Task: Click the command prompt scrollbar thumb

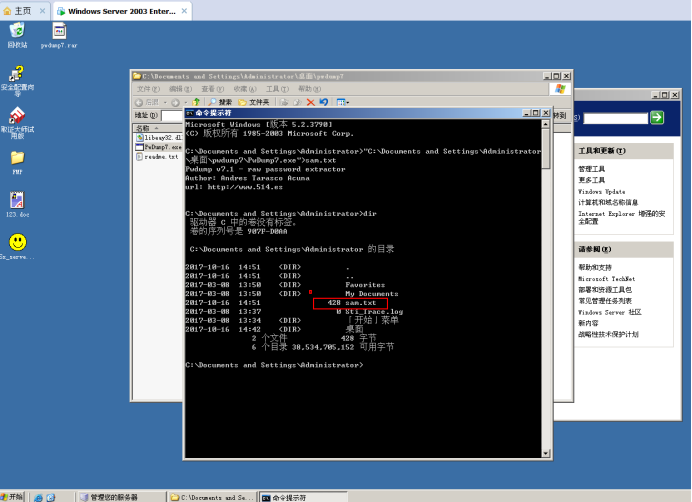Action: (546, 149)
